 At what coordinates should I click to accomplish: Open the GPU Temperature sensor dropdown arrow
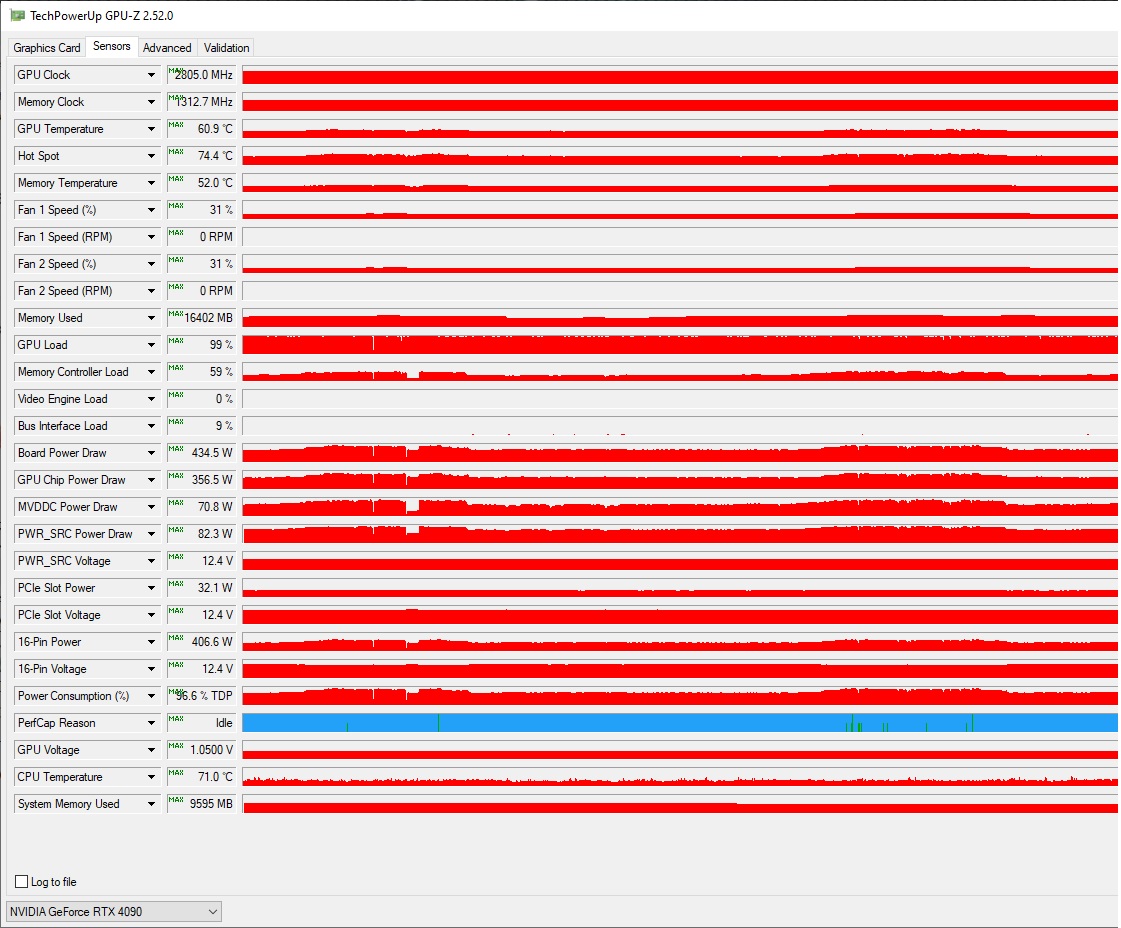[x=152, y=129]
